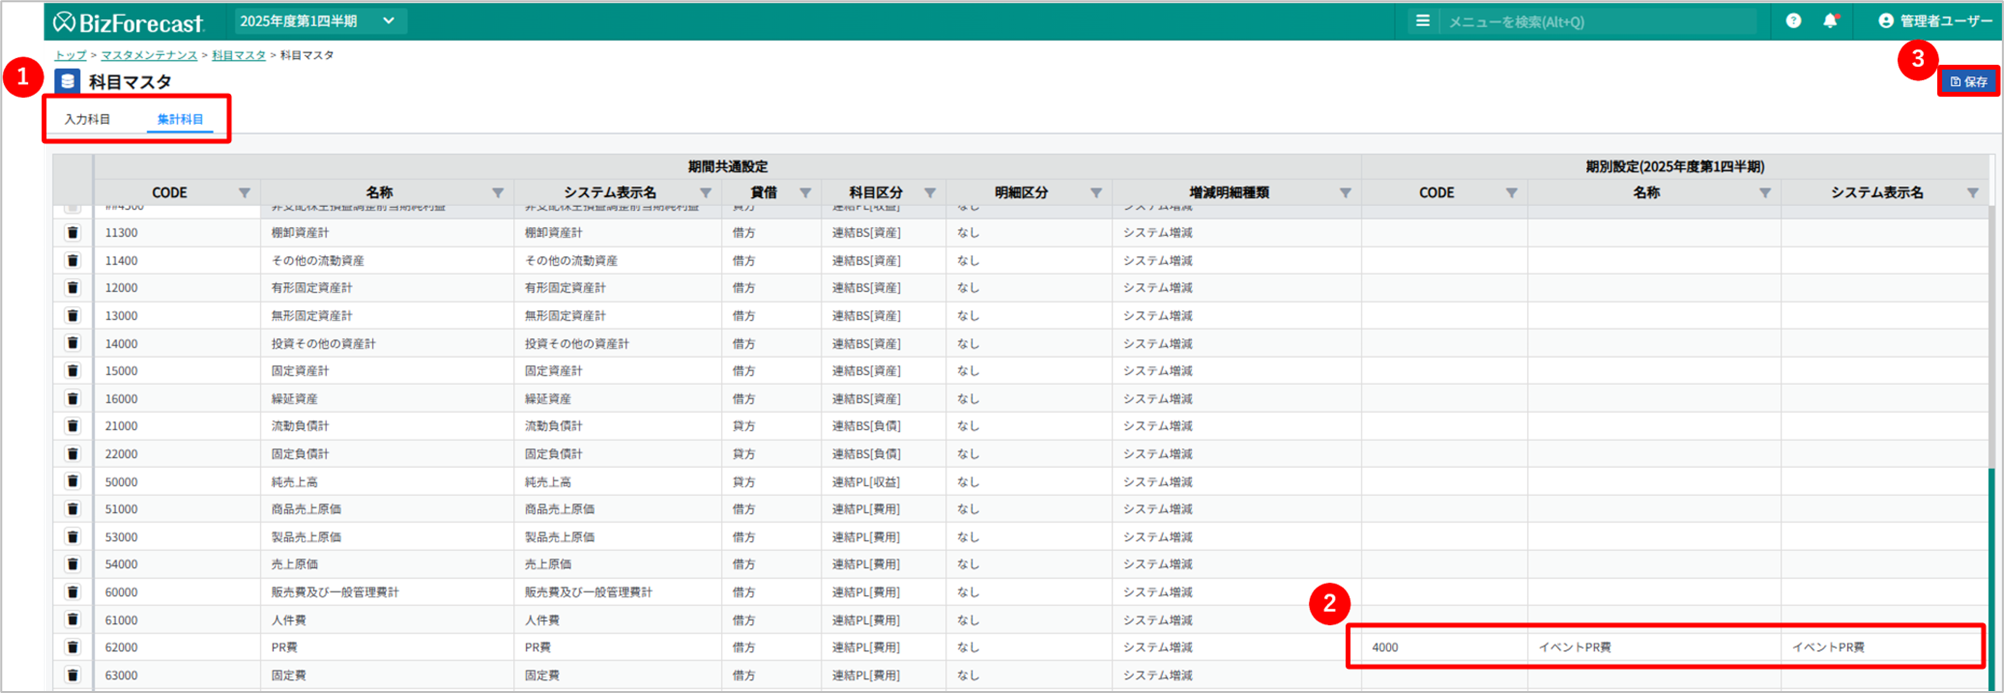Click the menu search field

pos(1600,22)
